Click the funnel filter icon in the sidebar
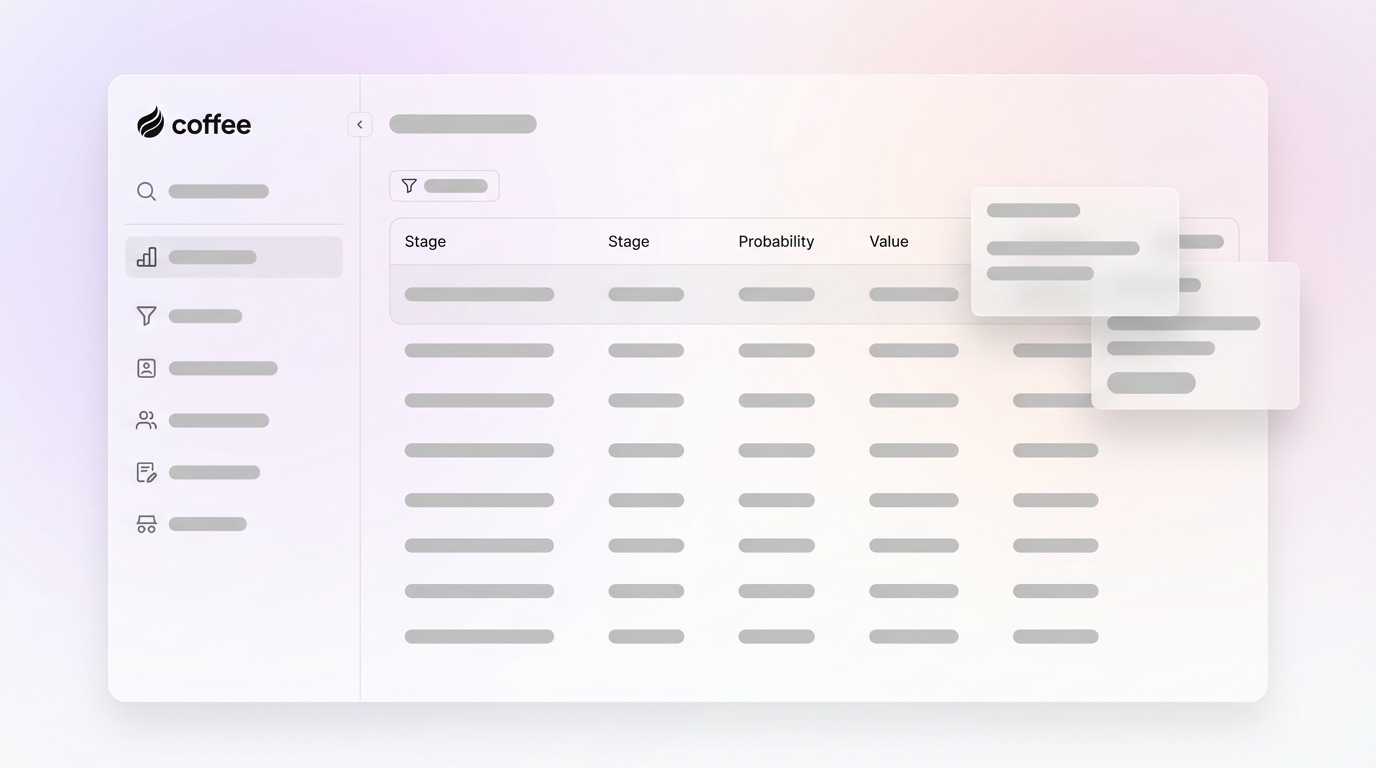1376x768 pixels. tap(146, 315)
